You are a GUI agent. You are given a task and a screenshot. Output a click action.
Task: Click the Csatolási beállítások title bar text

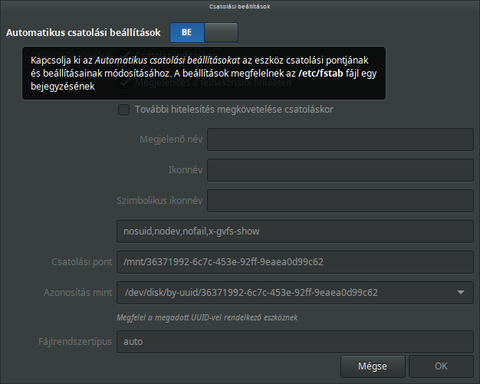[x=240, y=6]
